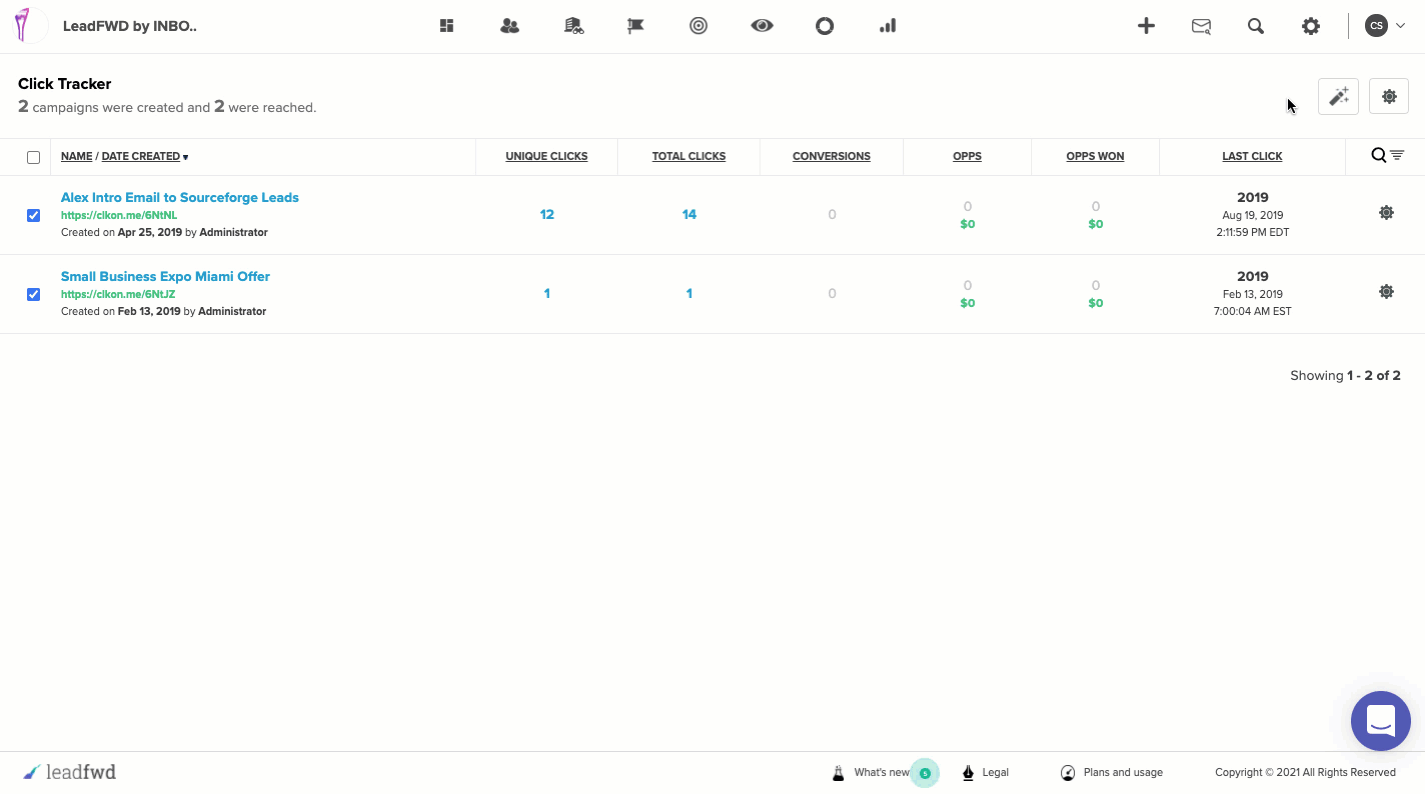Click the plus add-new icon
Viewport: 1425px width, 794px height.
point(1146,26)
